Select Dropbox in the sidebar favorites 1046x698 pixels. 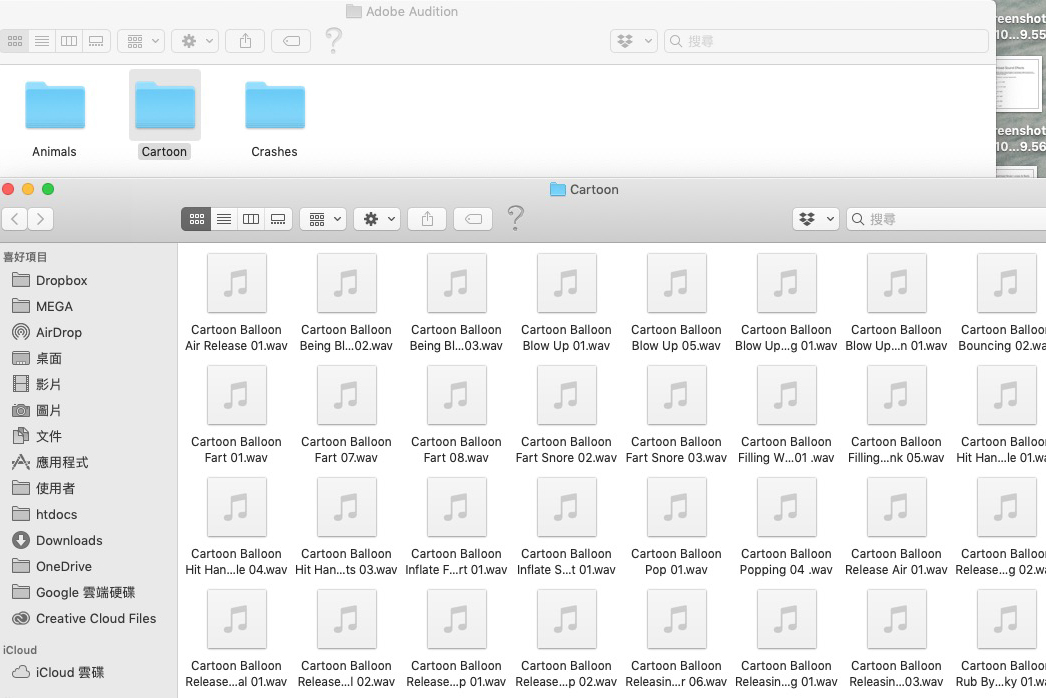point(61,280)
